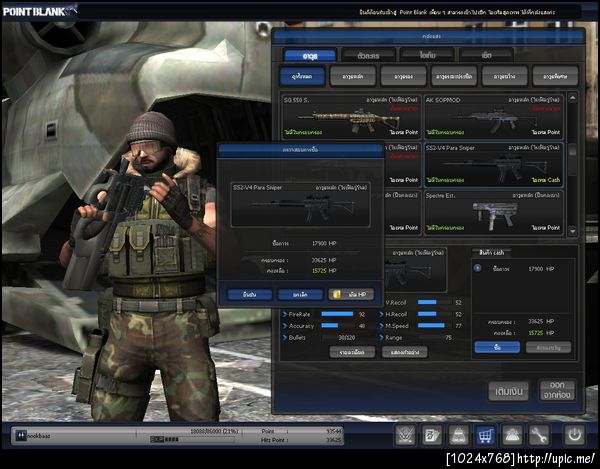Click the experience progress bar at bottom
The width and height of the screenshot is (600, 469).
coord(192,440)
